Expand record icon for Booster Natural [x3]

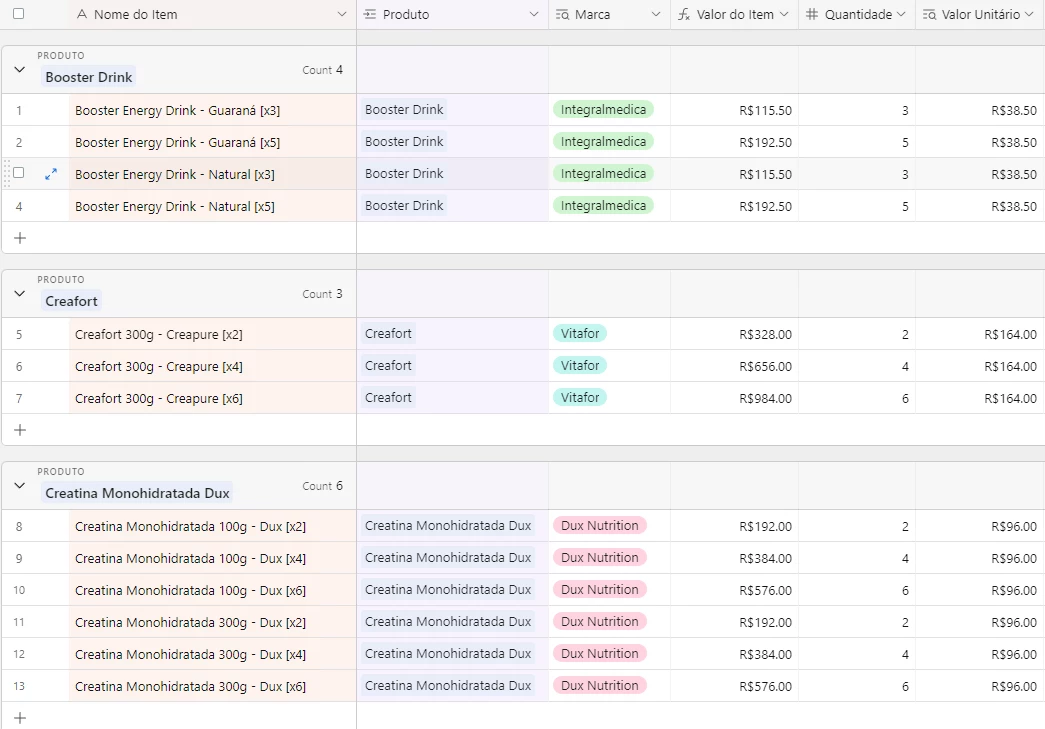tap(51, 174)
